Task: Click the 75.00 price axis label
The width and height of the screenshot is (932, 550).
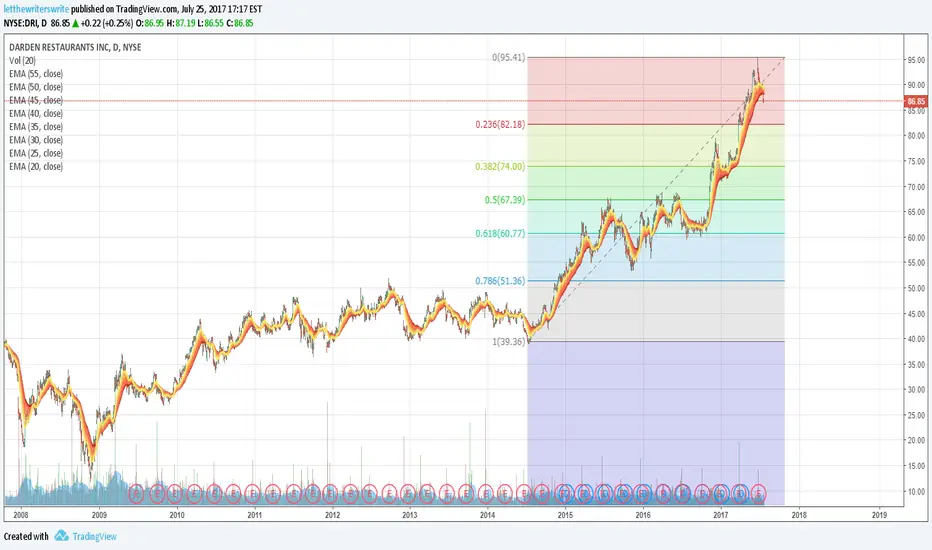Action: click(916, 161)
